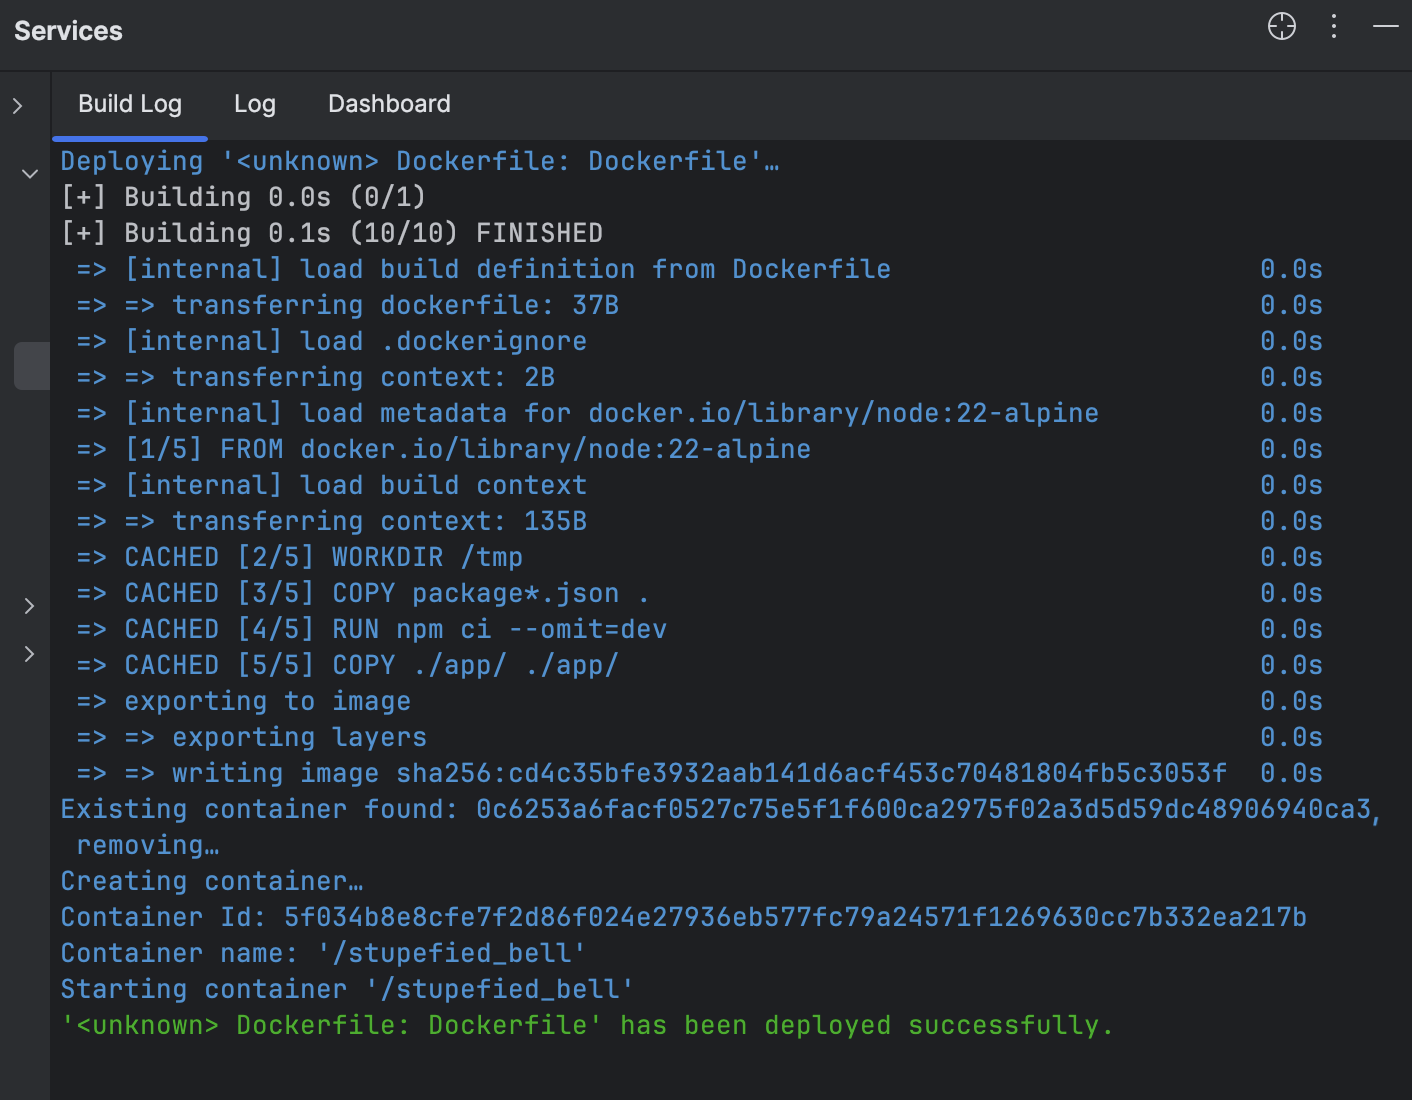Click the sidebar scrollbar thumb

click(x=31, y=365)
